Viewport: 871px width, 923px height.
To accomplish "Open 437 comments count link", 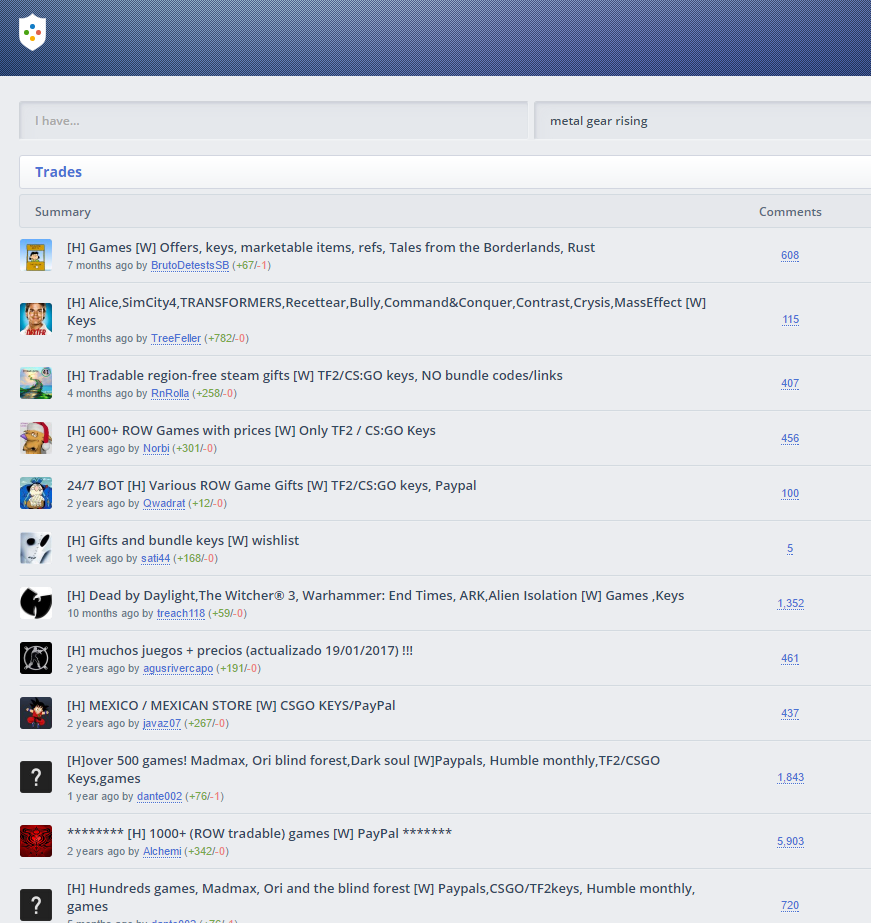I will tap(790, 713).
